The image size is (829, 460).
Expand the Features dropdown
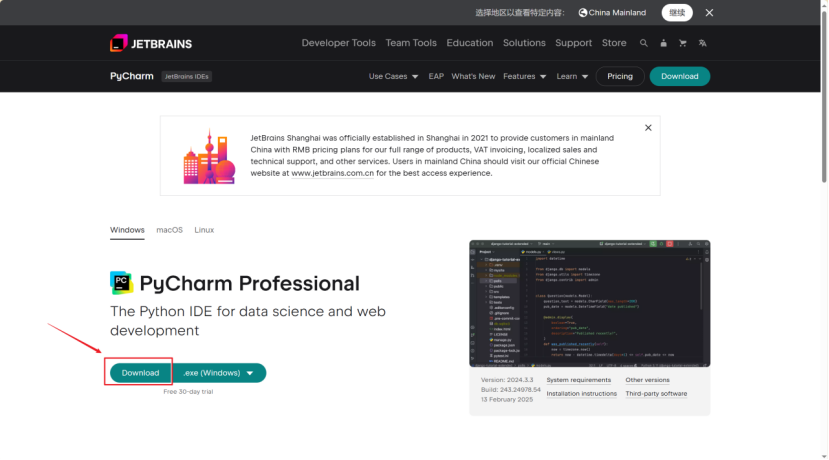pyautogui.click(x=524, y=77)
